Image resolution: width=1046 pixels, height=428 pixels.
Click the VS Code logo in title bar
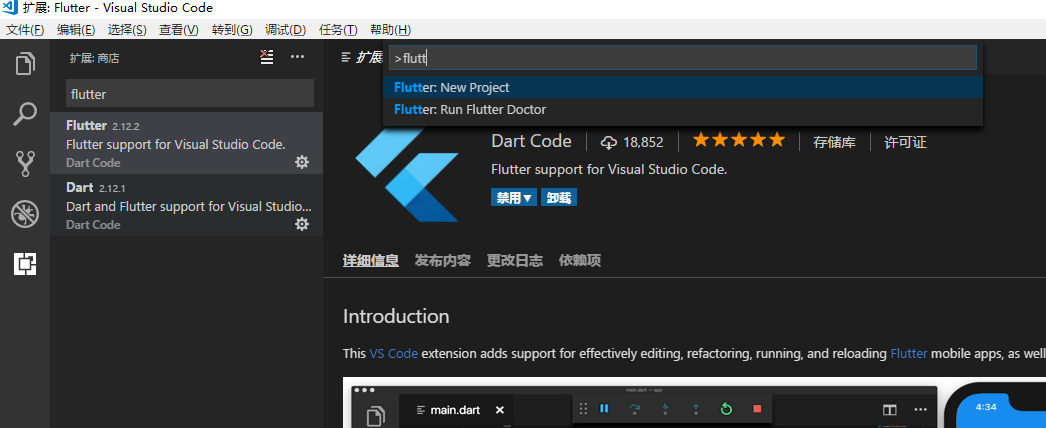click(9, 8)
